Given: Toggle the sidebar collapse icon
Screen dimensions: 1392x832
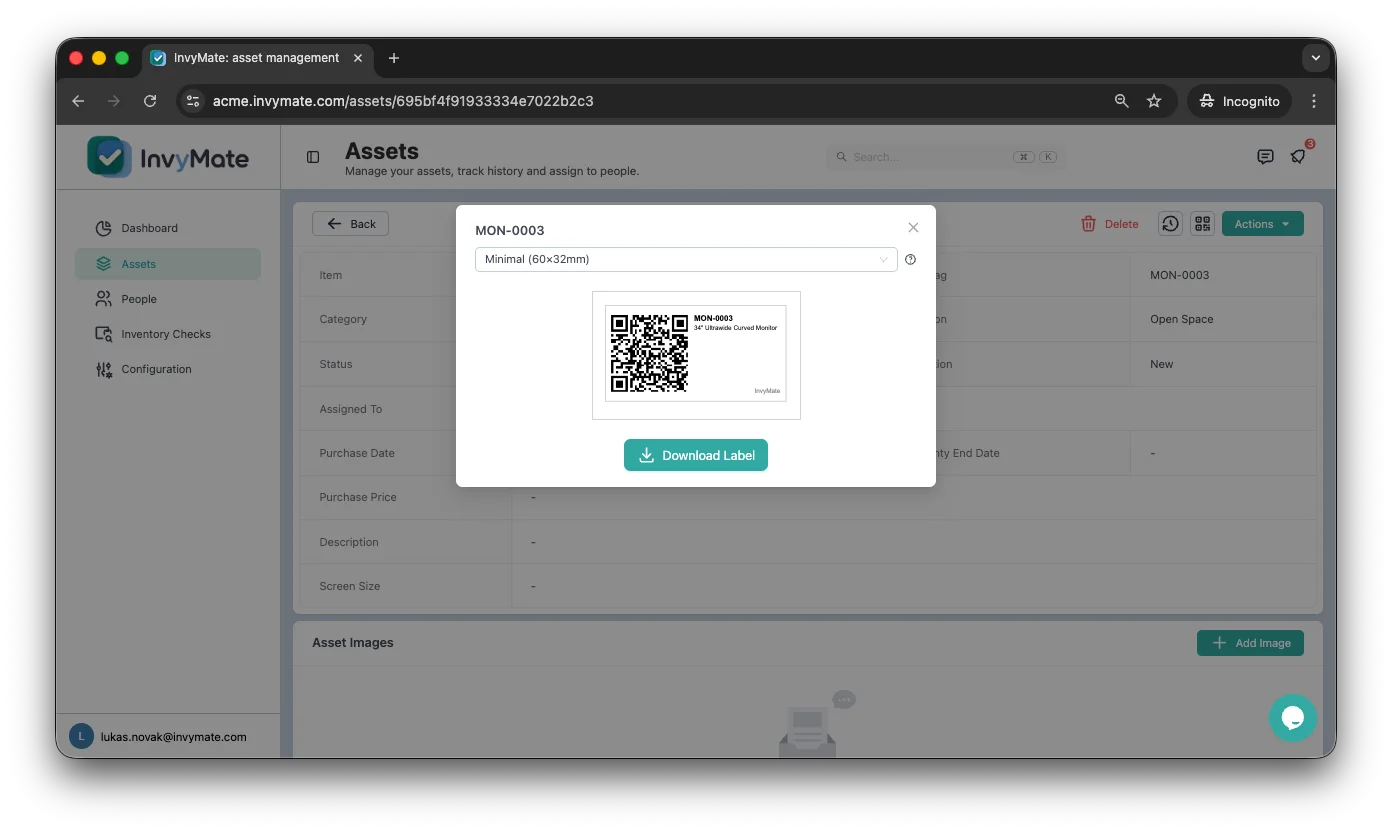Looking at the screenshot, I should coord(313,157).
